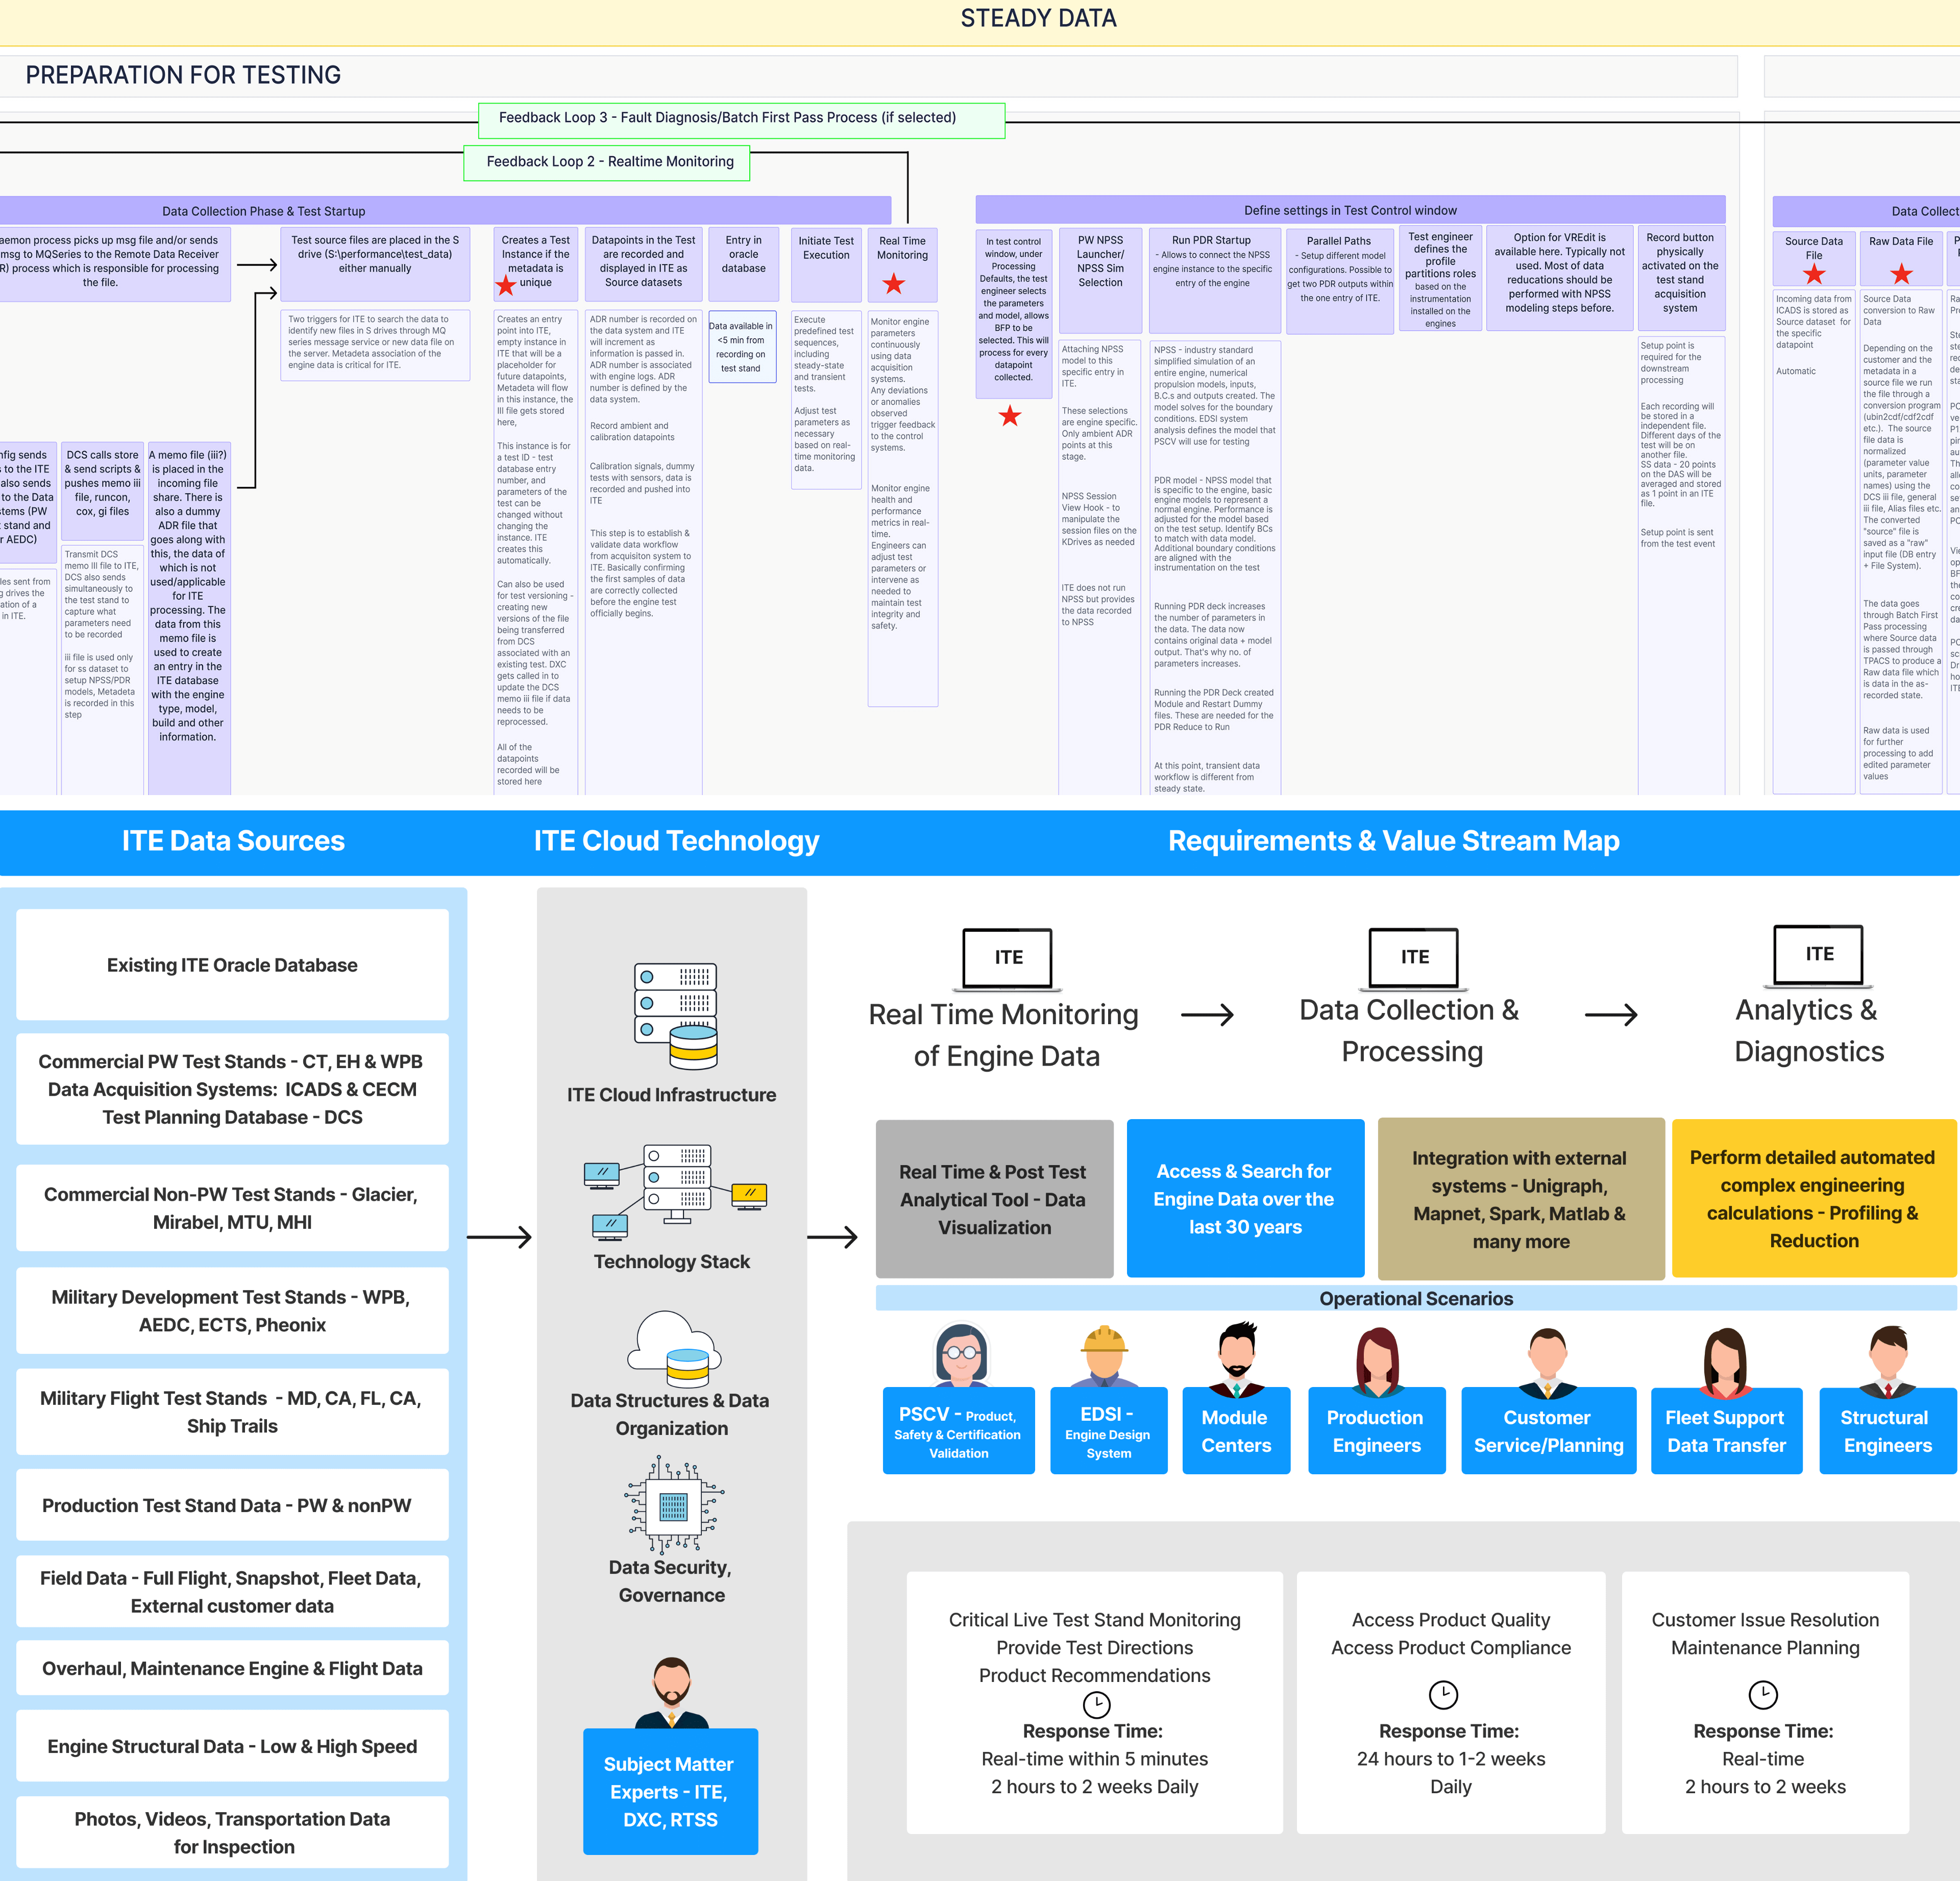Select the Fleet Support Data Transfer label
This screenshot has width=1960, height=1881.
pyautogui.click(x=1725, y=1431)
